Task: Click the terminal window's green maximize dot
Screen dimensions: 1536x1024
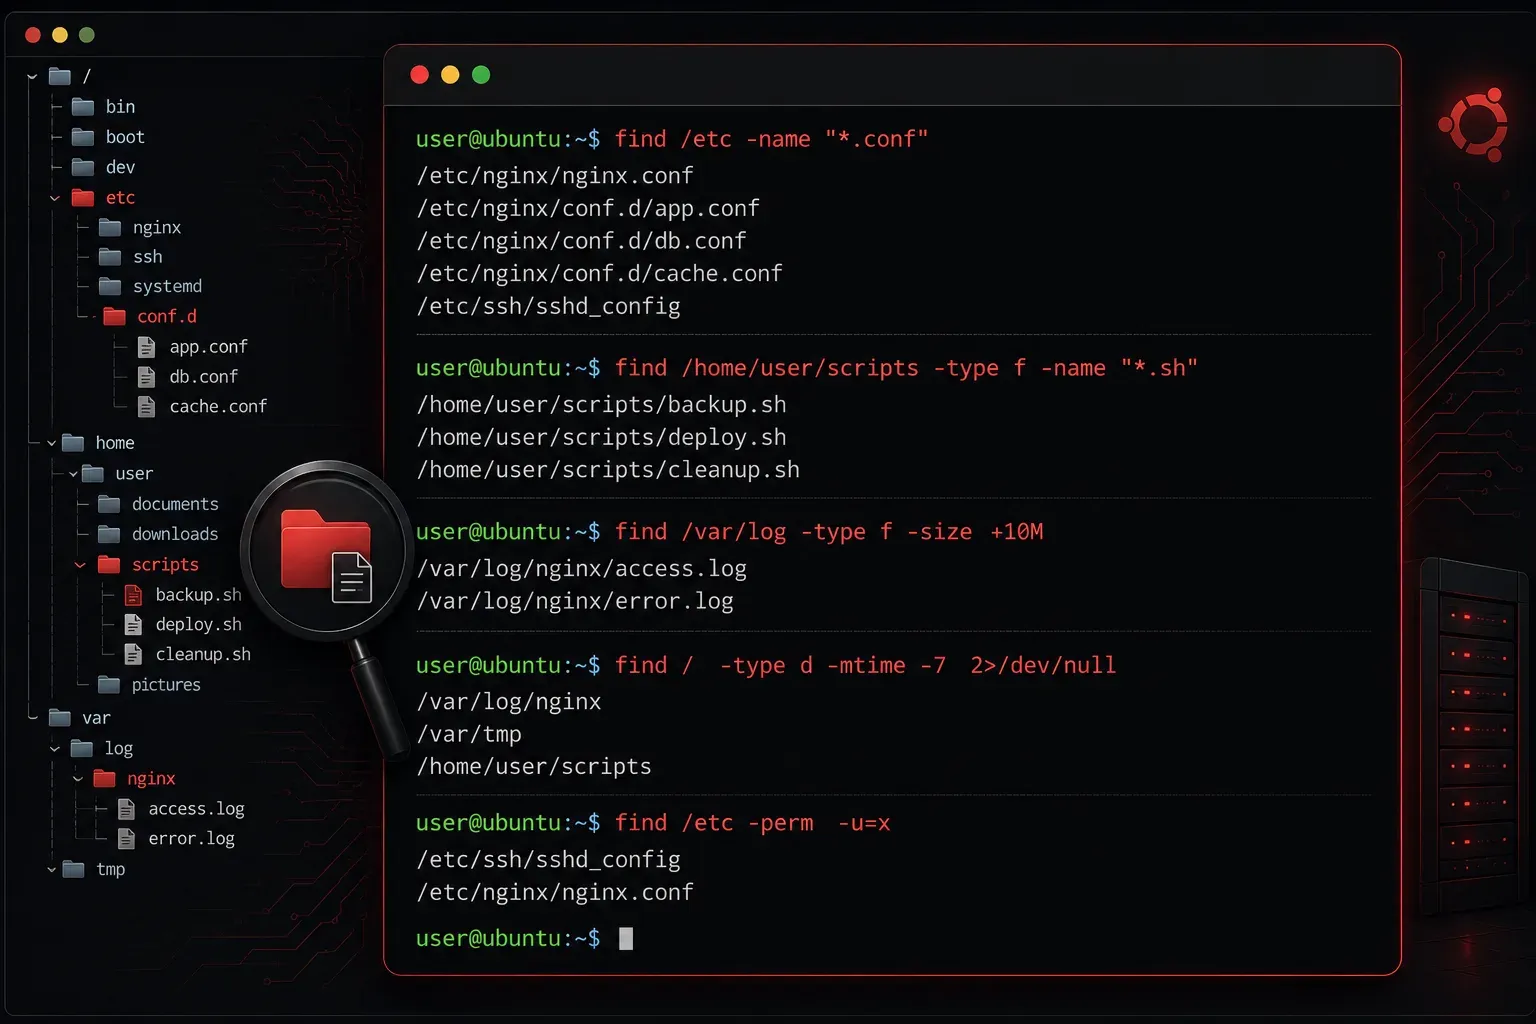Action: (481, 75)
